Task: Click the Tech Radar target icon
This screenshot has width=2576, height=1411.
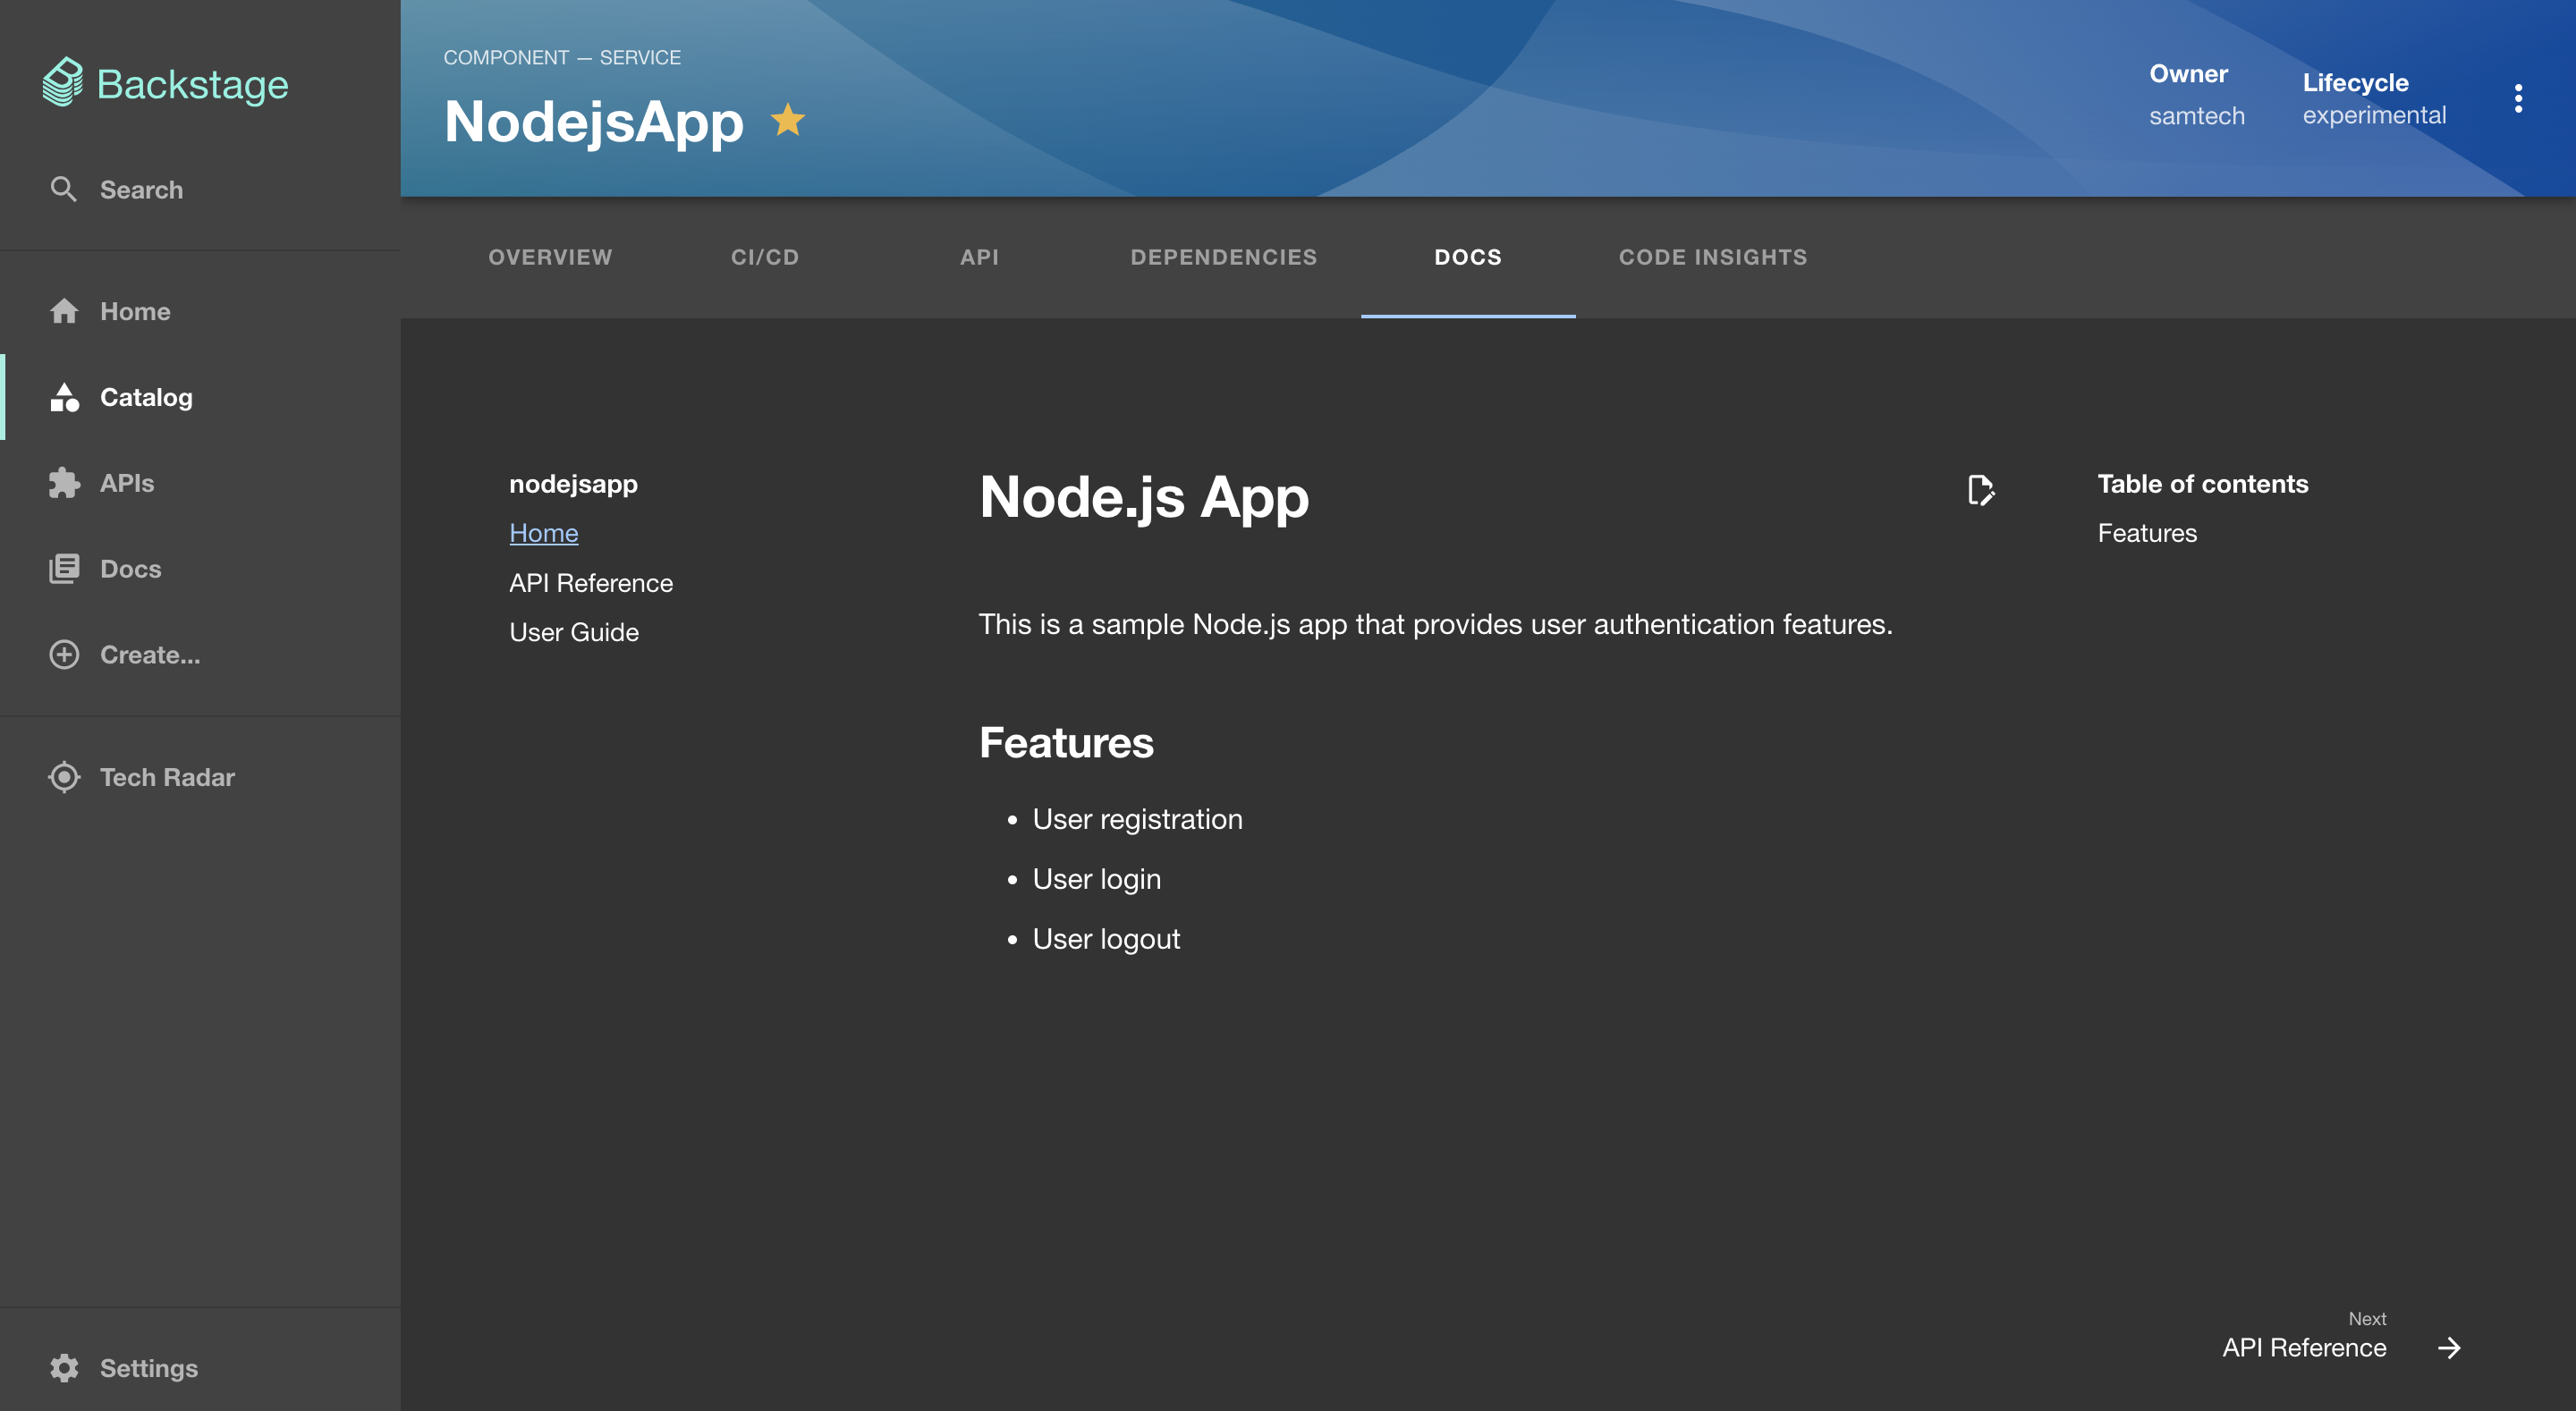Action: tap(64, 777)
